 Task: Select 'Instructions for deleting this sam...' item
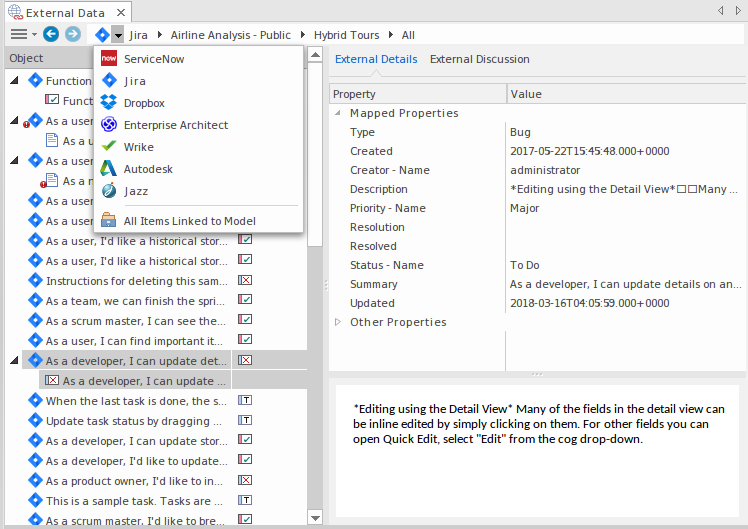pos(135,281)
